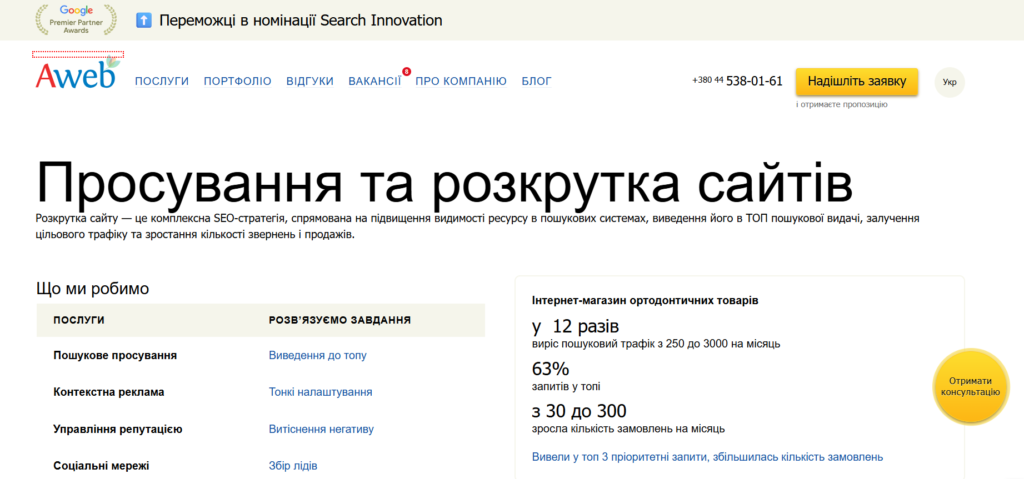Open the ПОСЛУГИ menu
Screen dimensions: 1024x479
pyautogui.click(x=162, y=81)
